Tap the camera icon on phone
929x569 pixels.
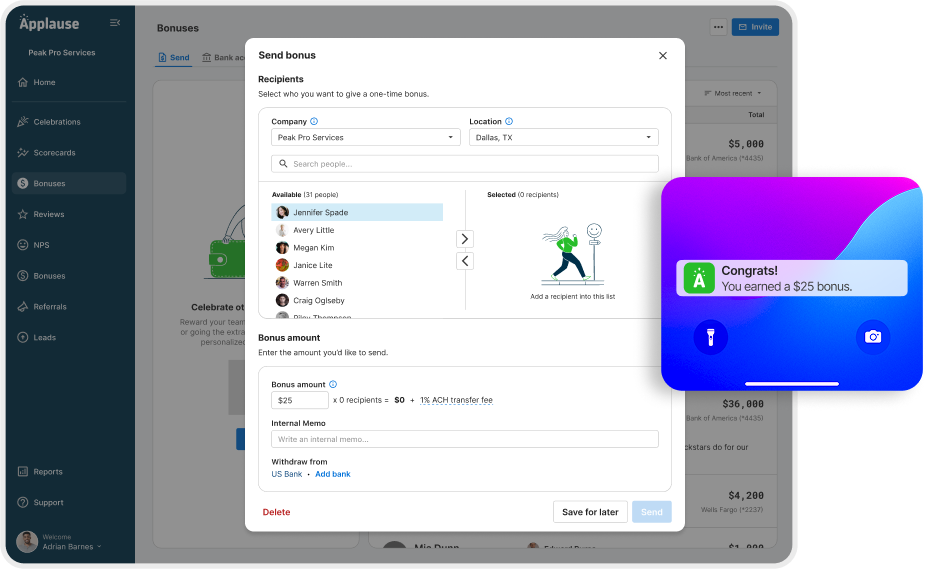[x=873, y=337]
